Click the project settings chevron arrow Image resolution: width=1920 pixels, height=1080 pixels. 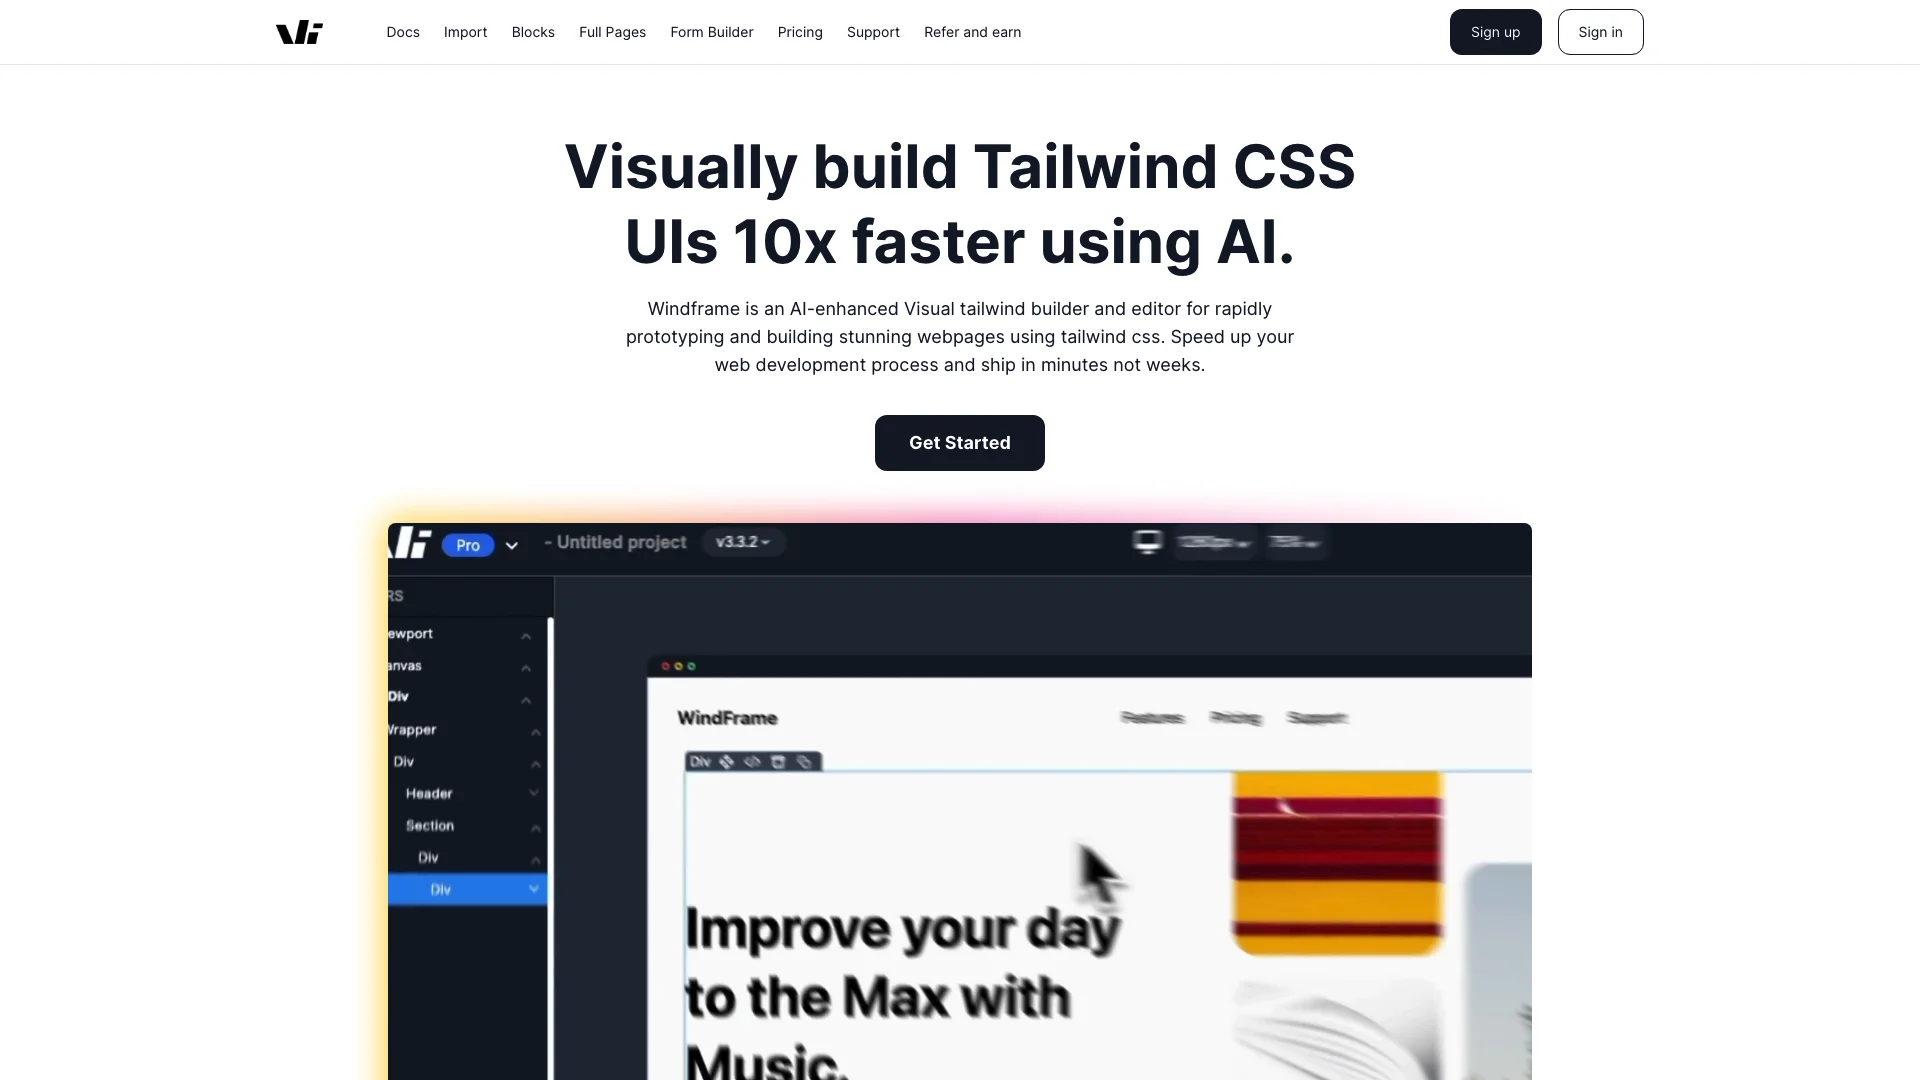tap(513, 543)
